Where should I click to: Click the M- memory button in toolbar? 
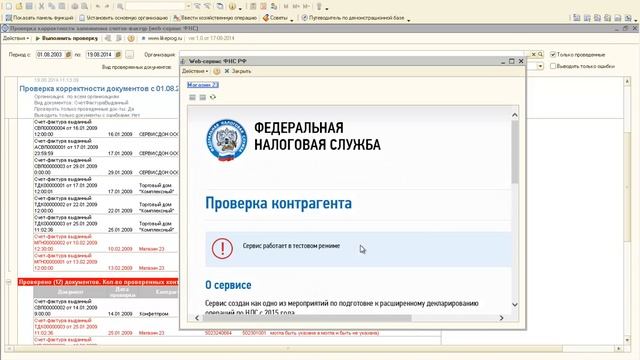pyautogui.click(x=307, y=6)
